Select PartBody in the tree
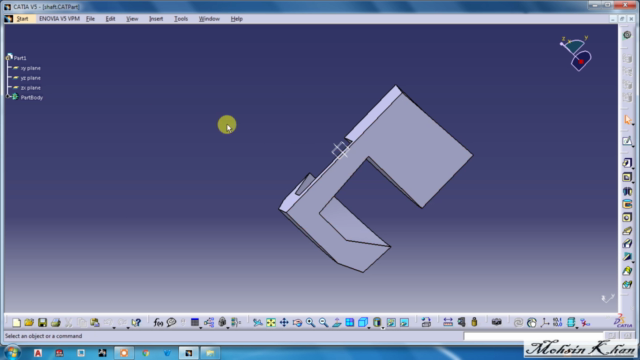This screenshot has height=360, width=640. click(31, 98)
